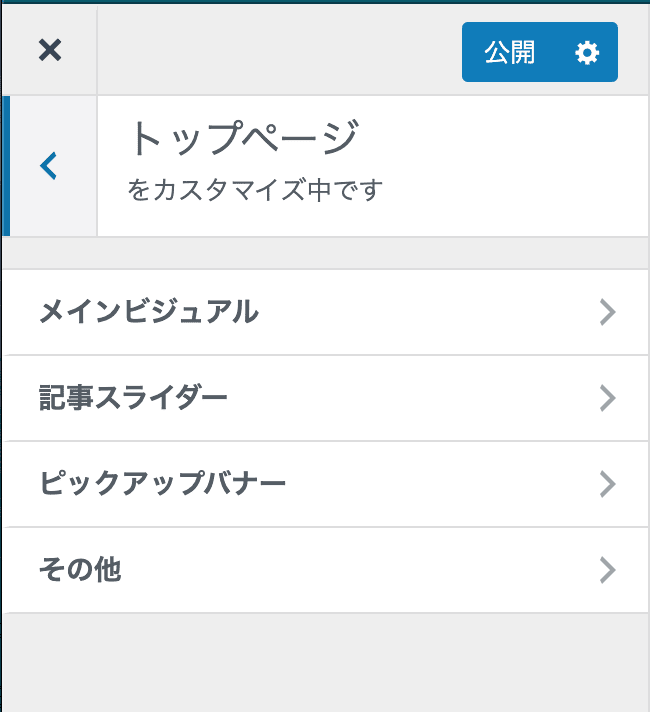The width and height of the screenshot is (650, 712).
Task: Open publish settings gear icon
Action: pos(587,53)
